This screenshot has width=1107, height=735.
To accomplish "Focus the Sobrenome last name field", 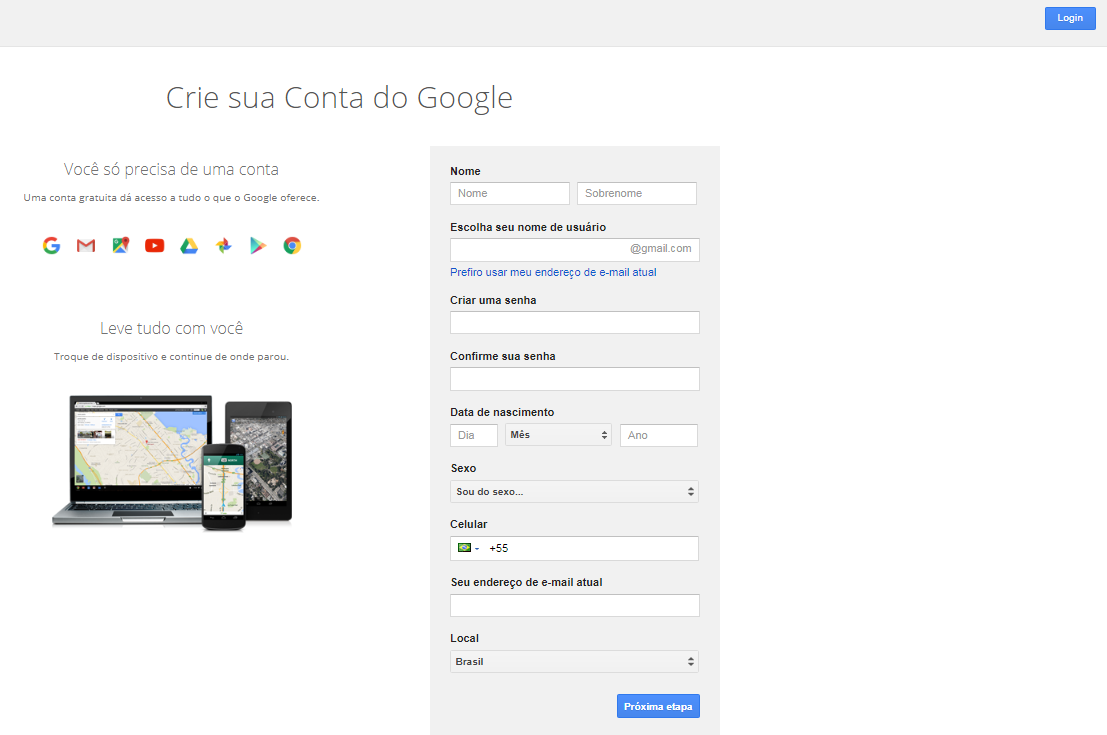I will (637, 193).
